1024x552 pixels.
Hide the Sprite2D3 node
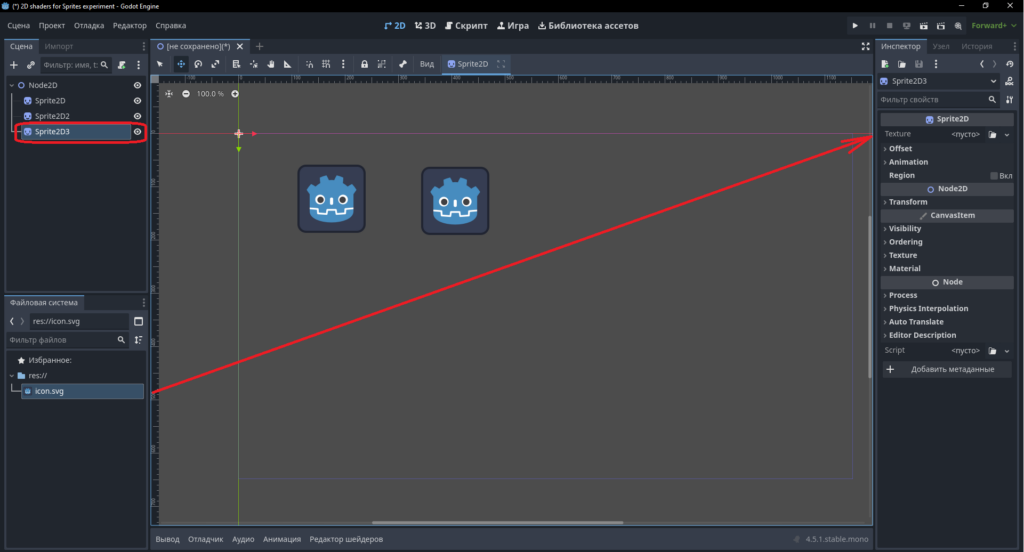pyautogui.click(x=137, y=131)
